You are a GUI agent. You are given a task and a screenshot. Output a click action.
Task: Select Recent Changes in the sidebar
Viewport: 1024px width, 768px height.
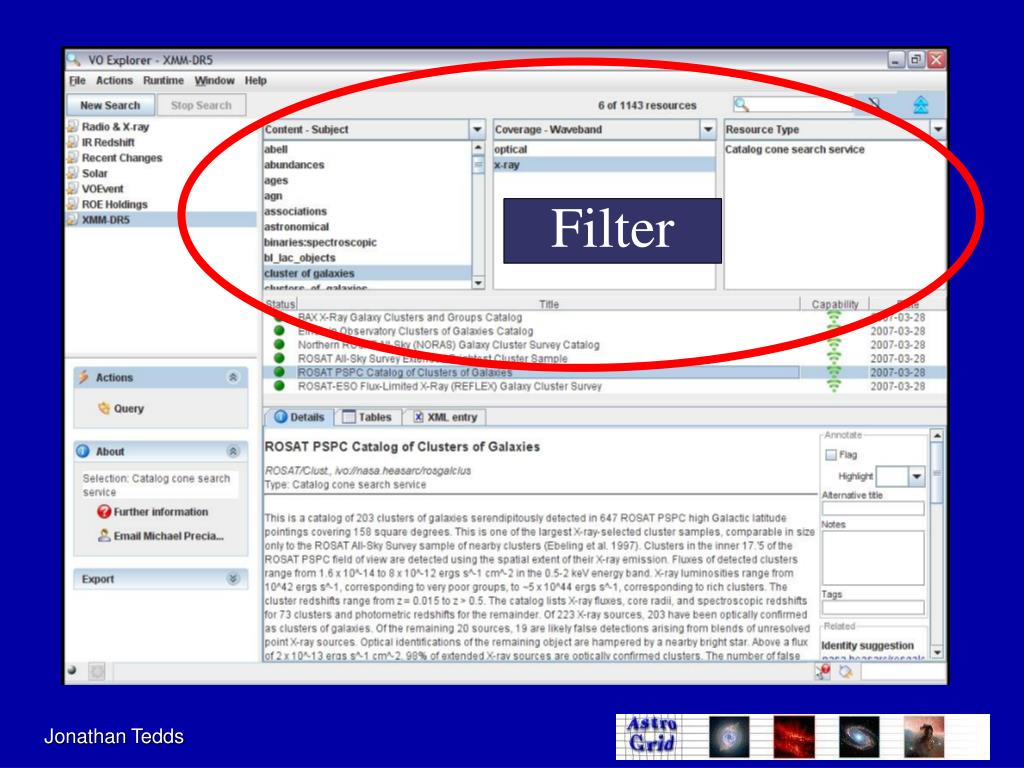(121, 158)
